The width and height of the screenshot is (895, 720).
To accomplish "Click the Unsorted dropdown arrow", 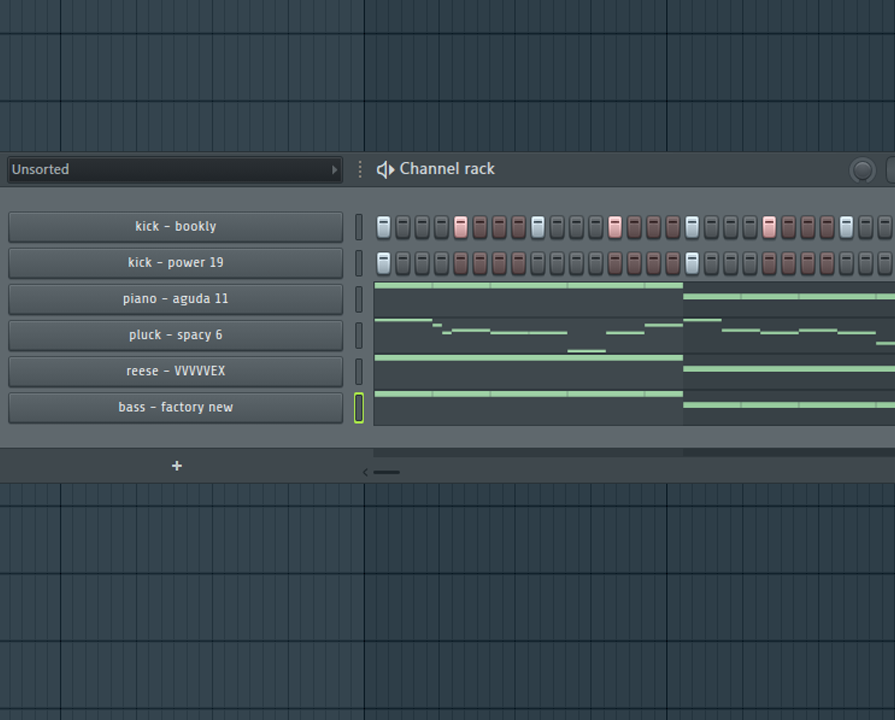I will pos(334,170).
